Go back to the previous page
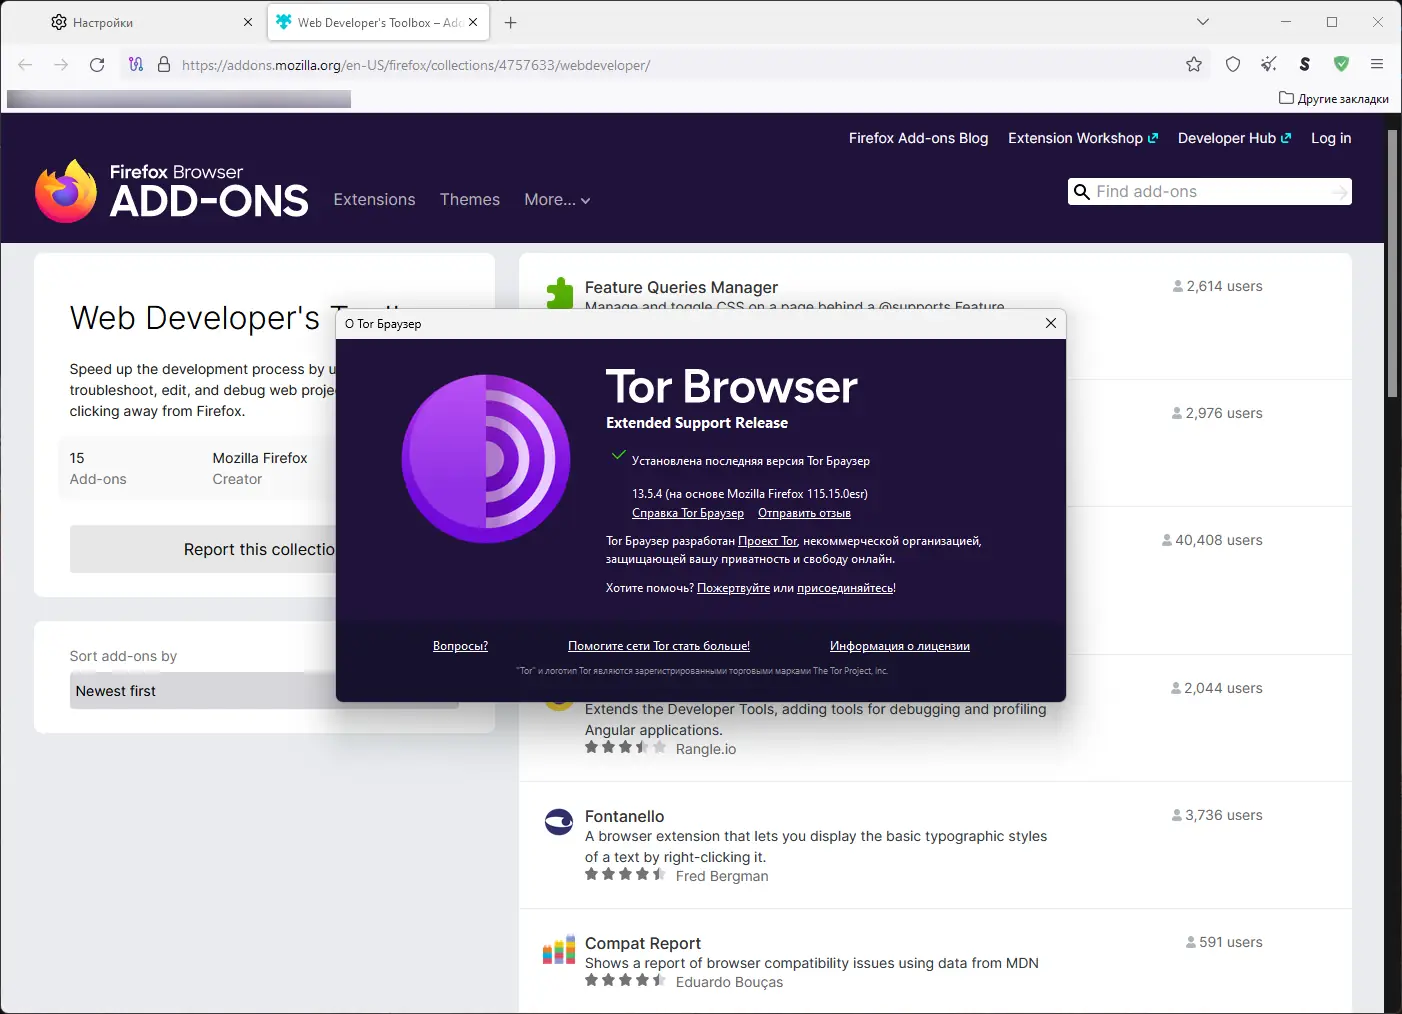 pos(26,65)
